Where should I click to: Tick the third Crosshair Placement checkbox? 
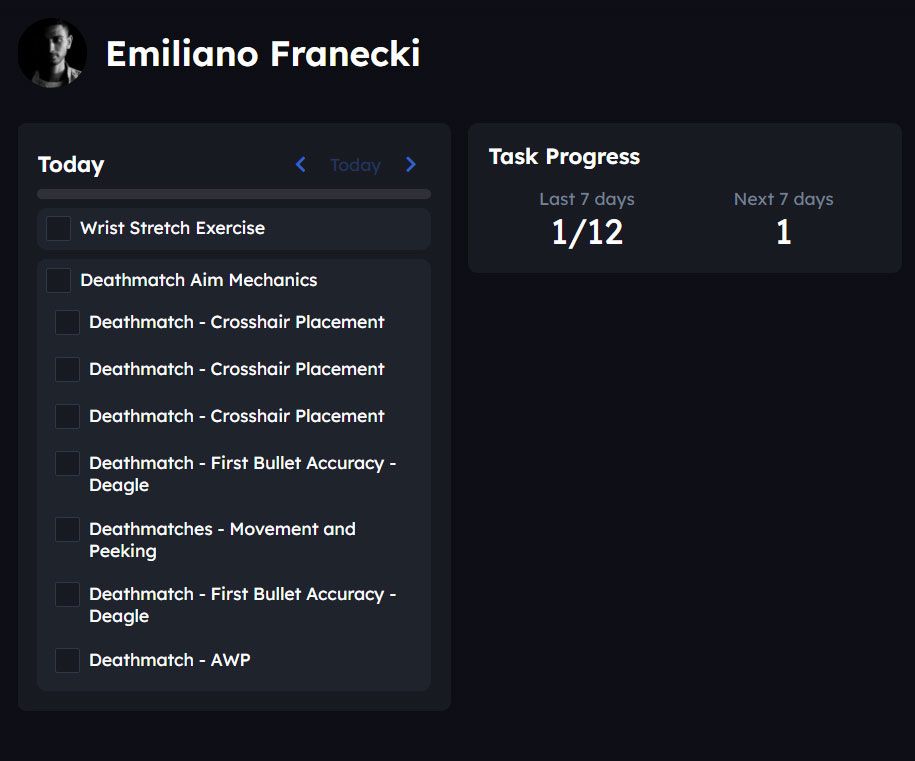pyautogui.click(x=67, y=416)
